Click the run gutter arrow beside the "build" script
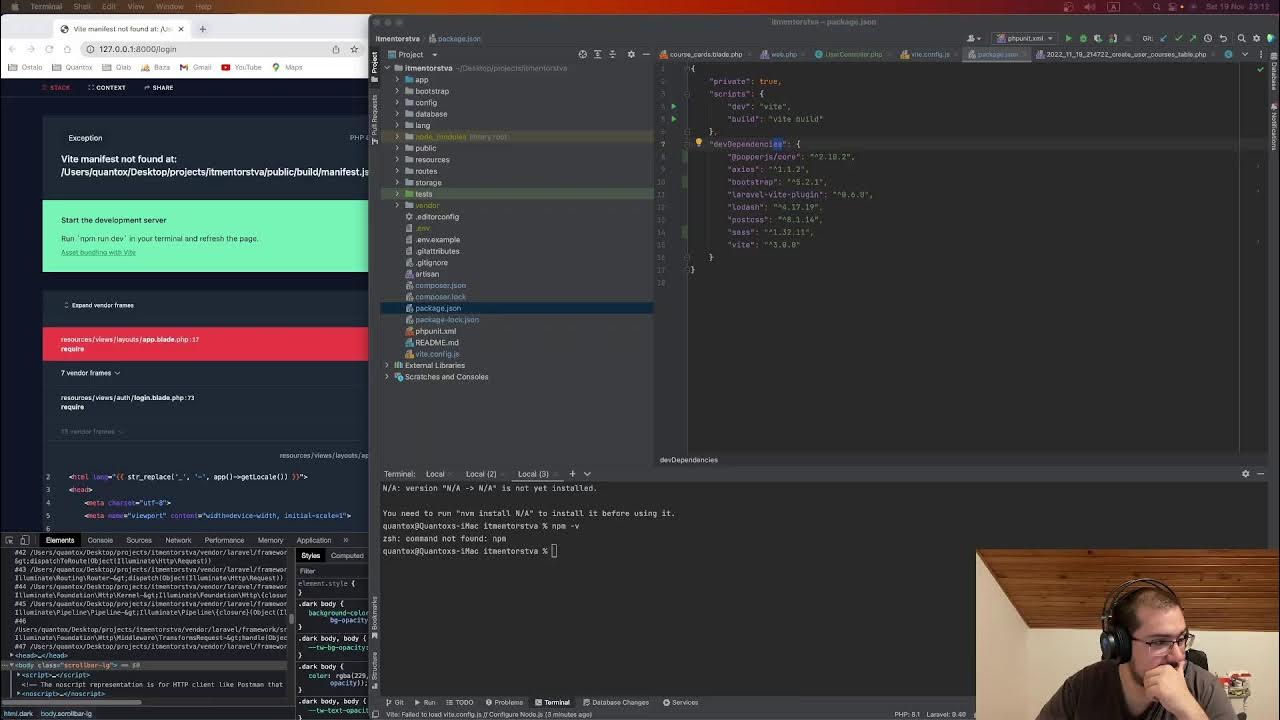Image resolution: width=1280 pixels, height=720 pixels. pyautogui.click(x=673, y=119)
